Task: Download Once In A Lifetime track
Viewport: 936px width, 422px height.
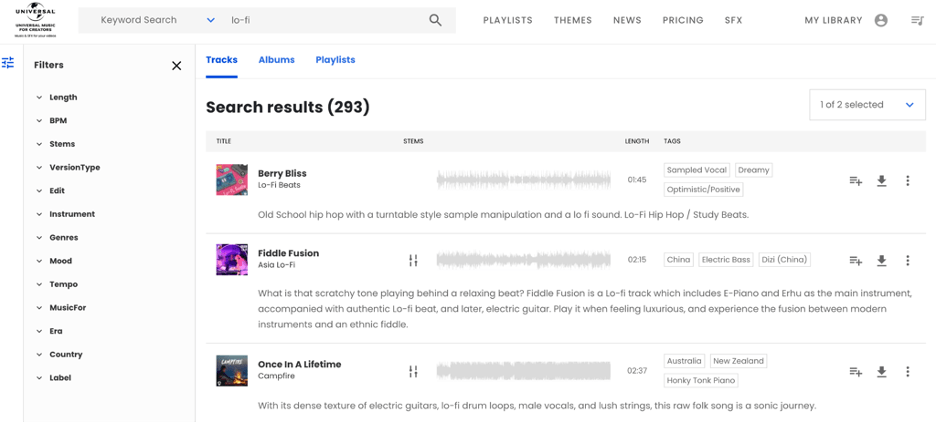Action: click(882, 372)
